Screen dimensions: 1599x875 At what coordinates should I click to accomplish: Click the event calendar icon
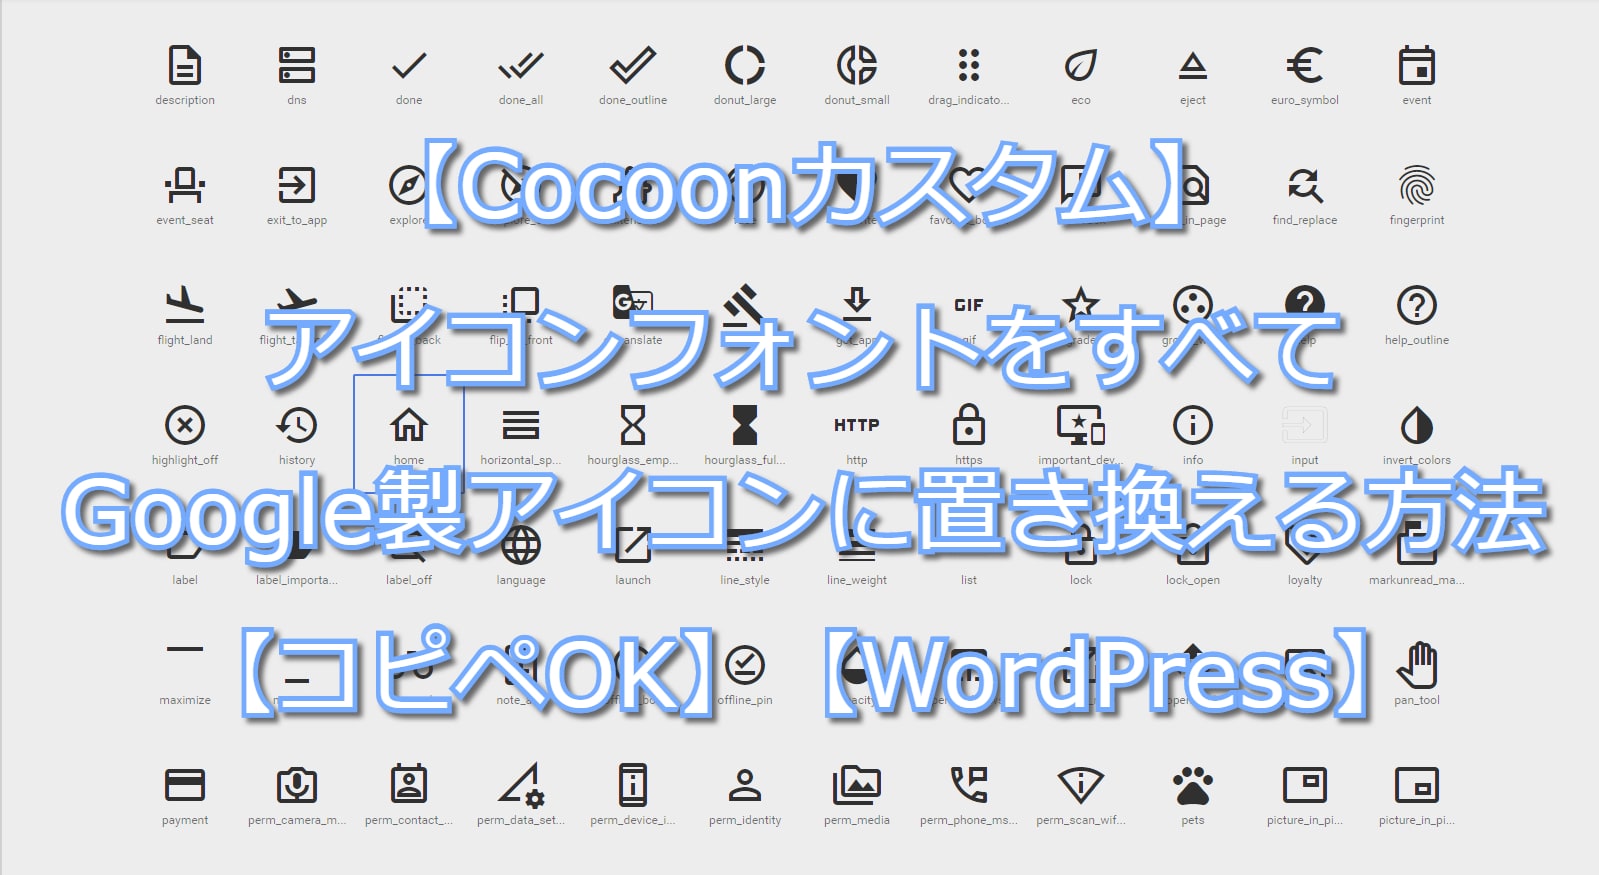(1417, 65)
